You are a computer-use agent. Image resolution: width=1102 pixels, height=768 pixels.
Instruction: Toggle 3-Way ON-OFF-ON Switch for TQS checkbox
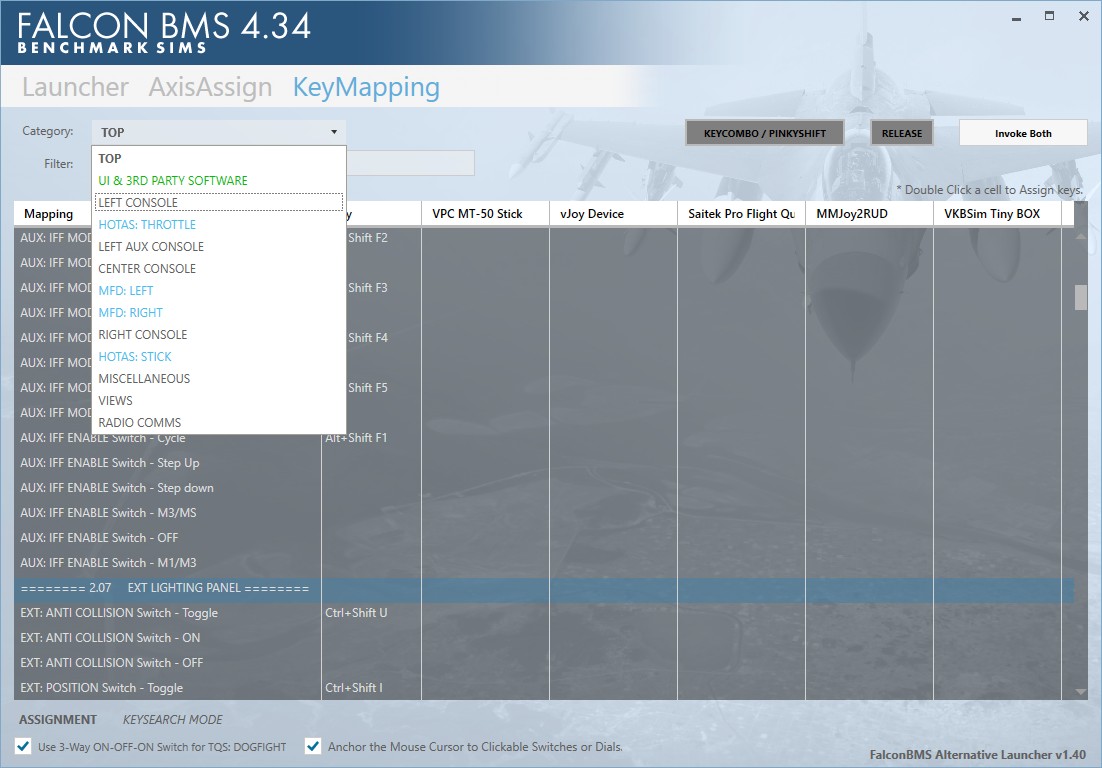23,746
